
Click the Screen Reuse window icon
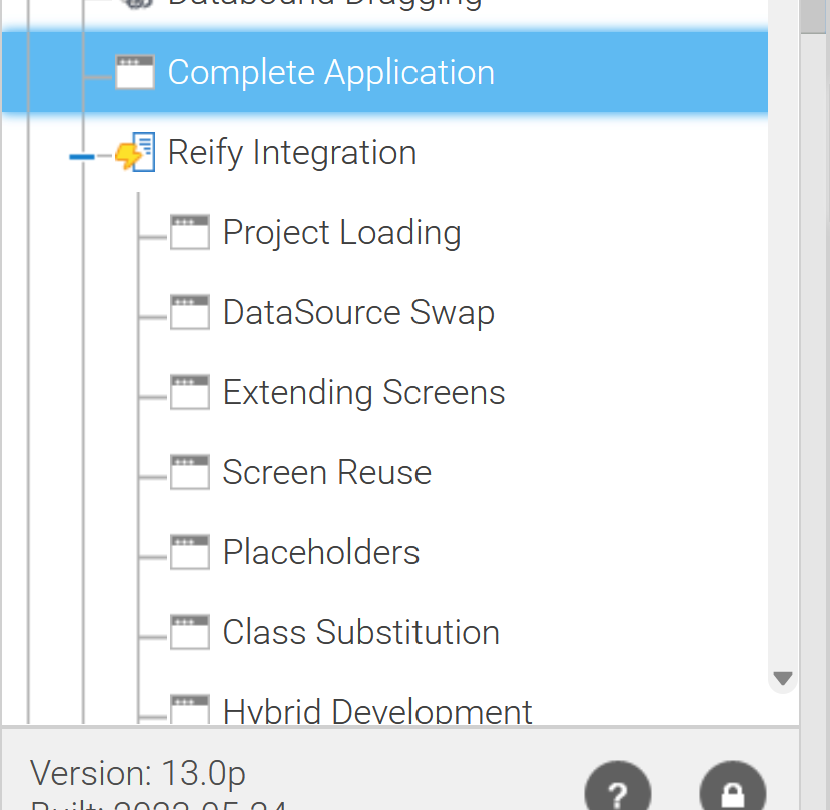coord(190,473)
